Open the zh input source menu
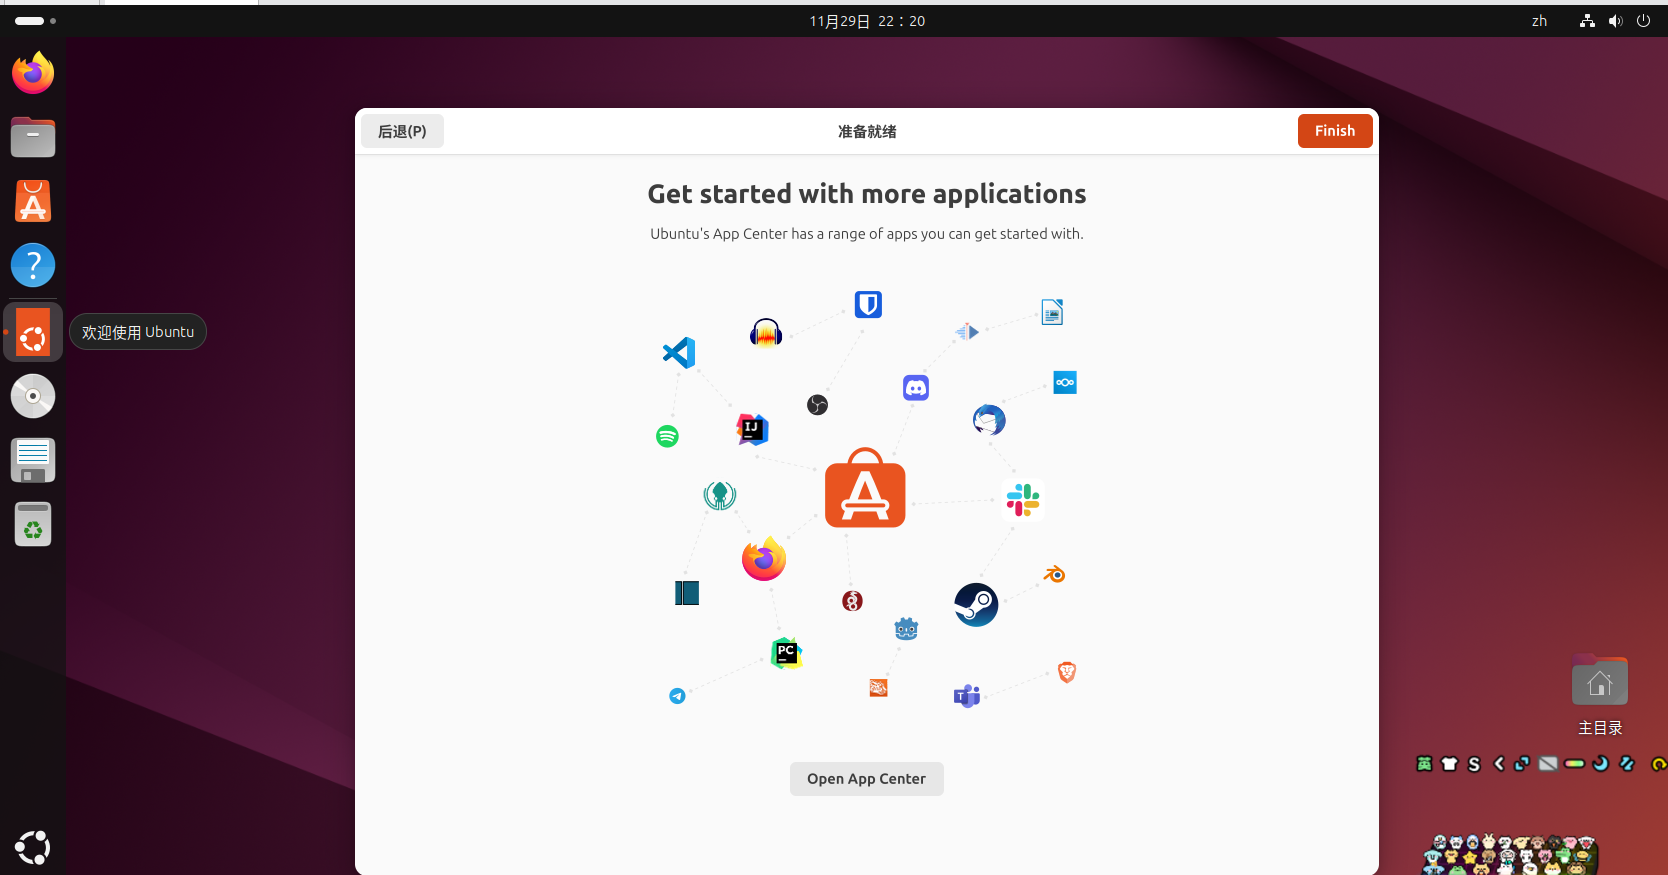 click(x=1540, y=21)
